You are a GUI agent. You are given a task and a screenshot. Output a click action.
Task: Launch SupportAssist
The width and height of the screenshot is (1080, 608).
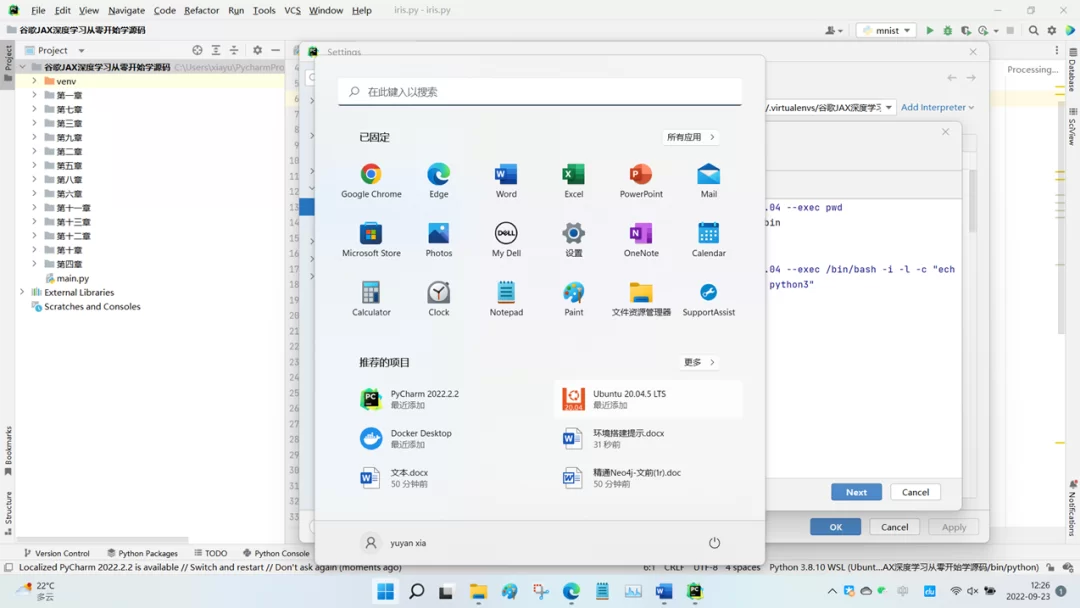(708, 299)
